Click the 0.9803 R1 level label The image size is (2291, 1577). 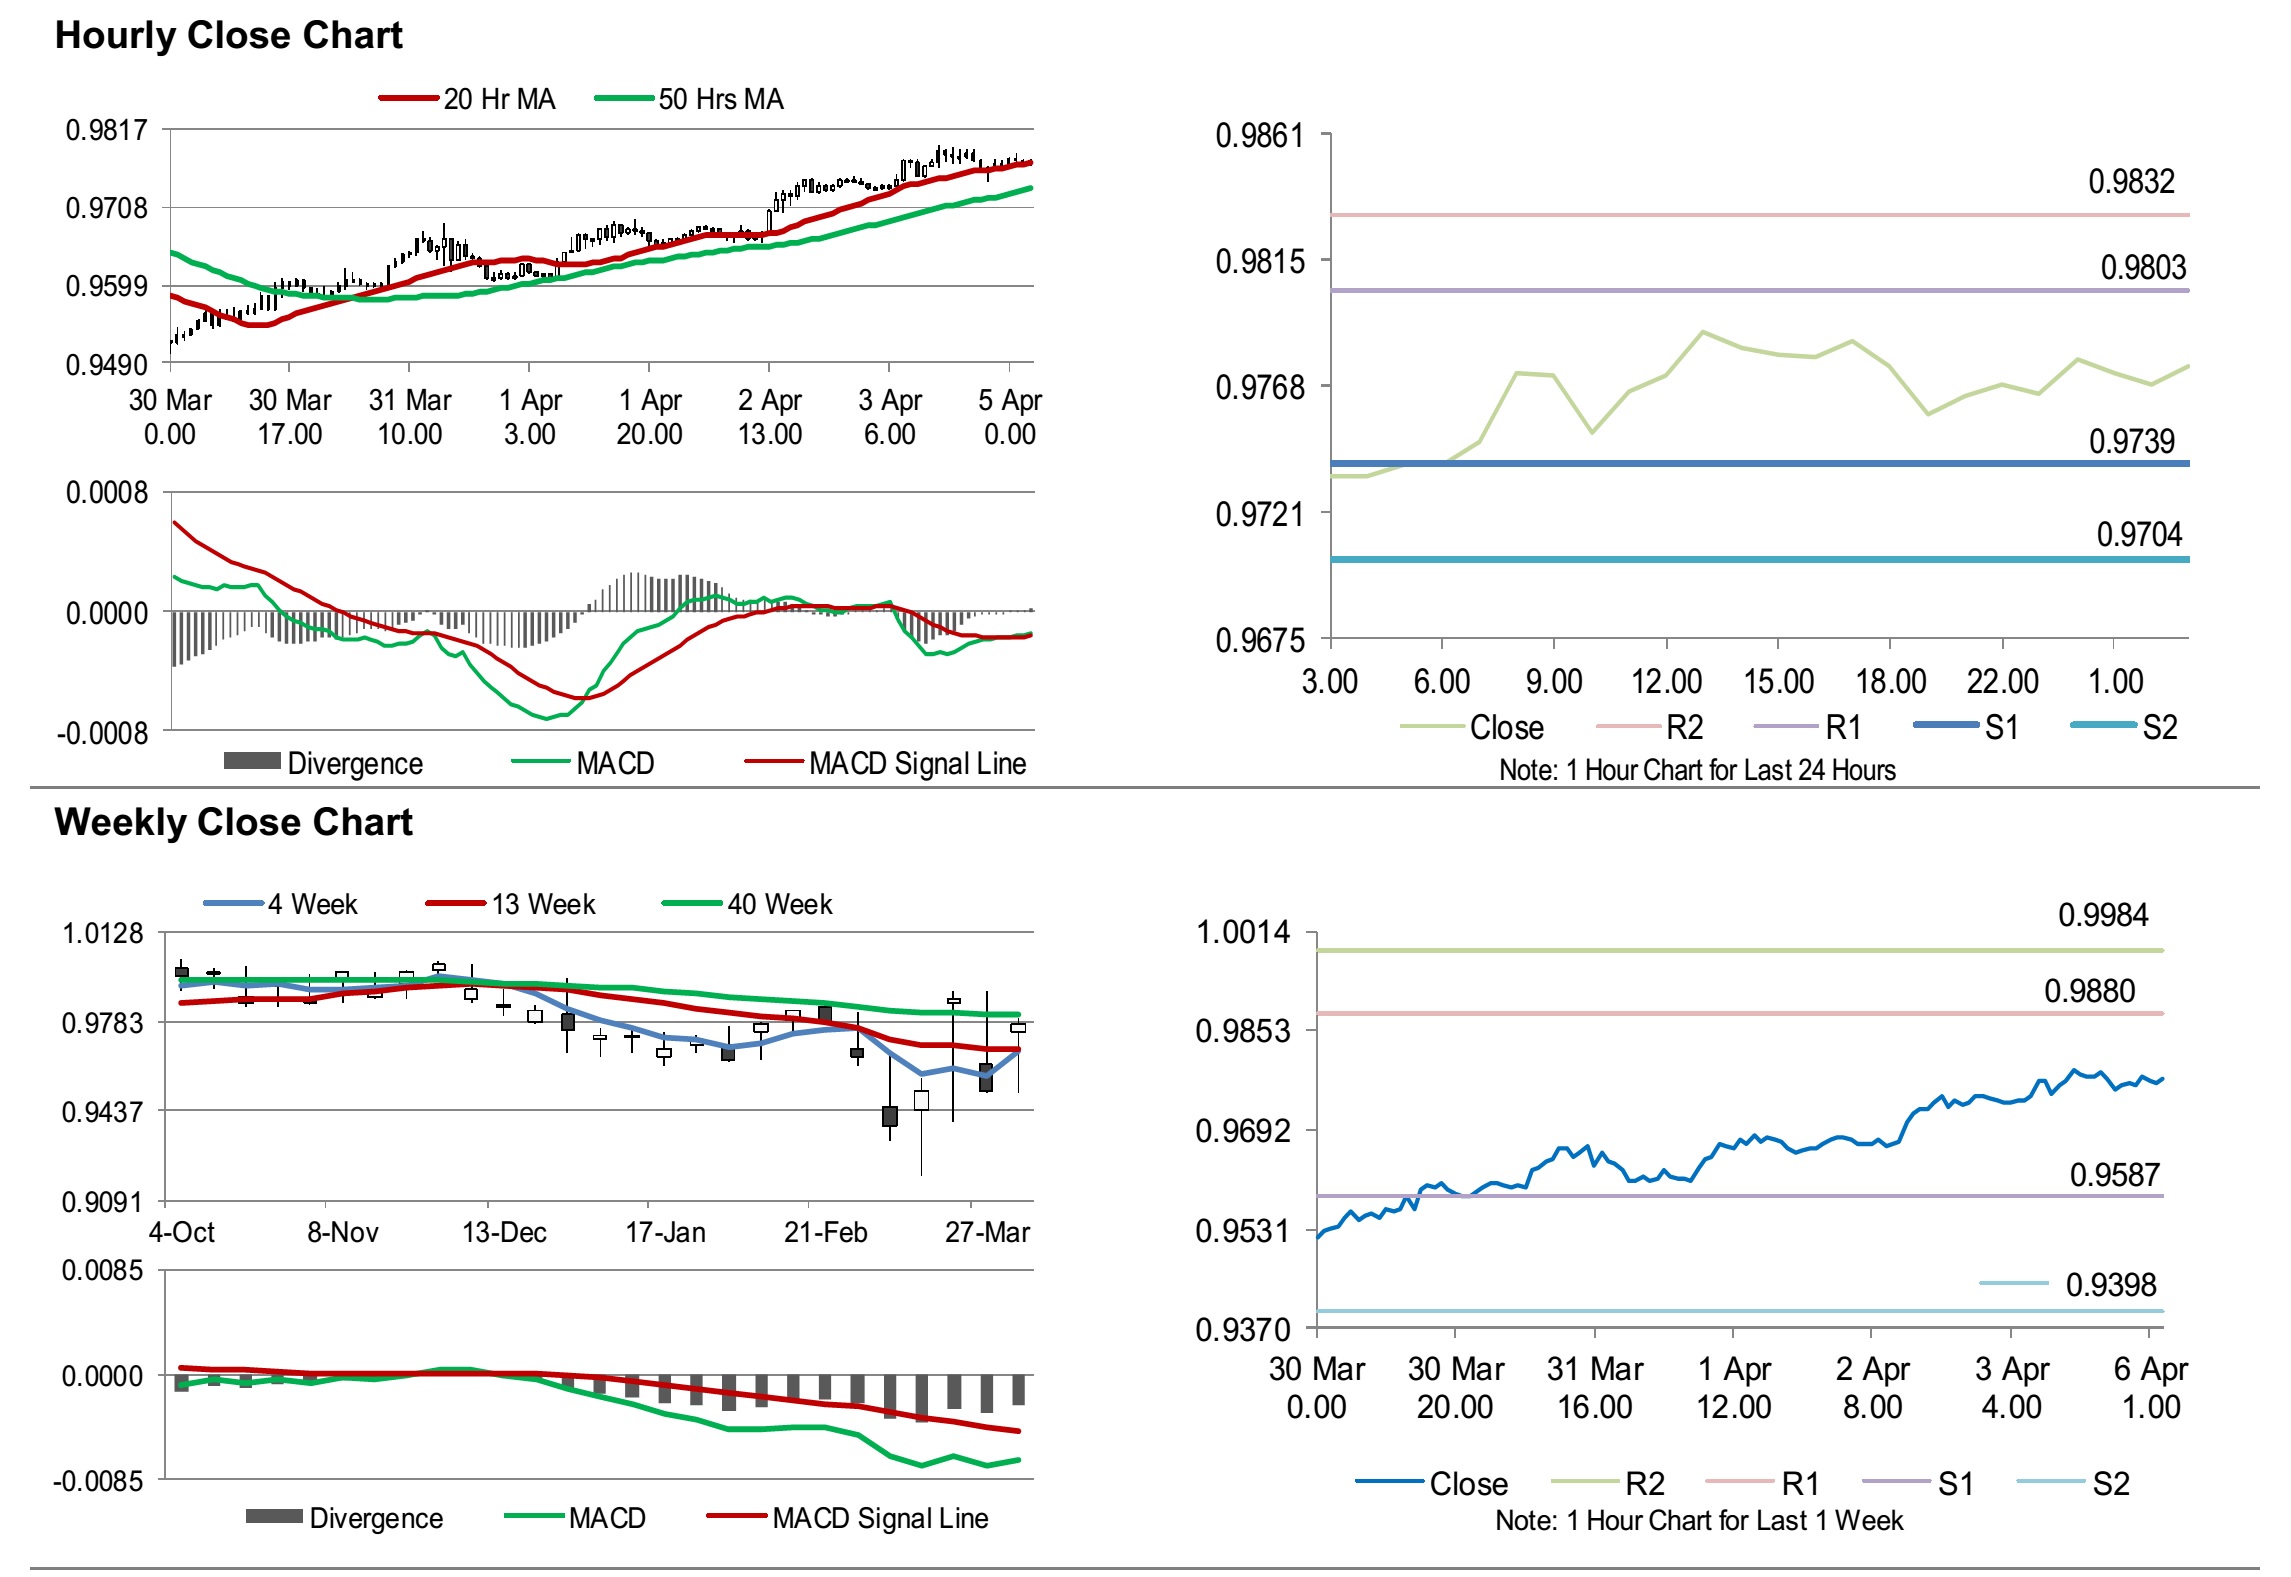[2142, 267]
